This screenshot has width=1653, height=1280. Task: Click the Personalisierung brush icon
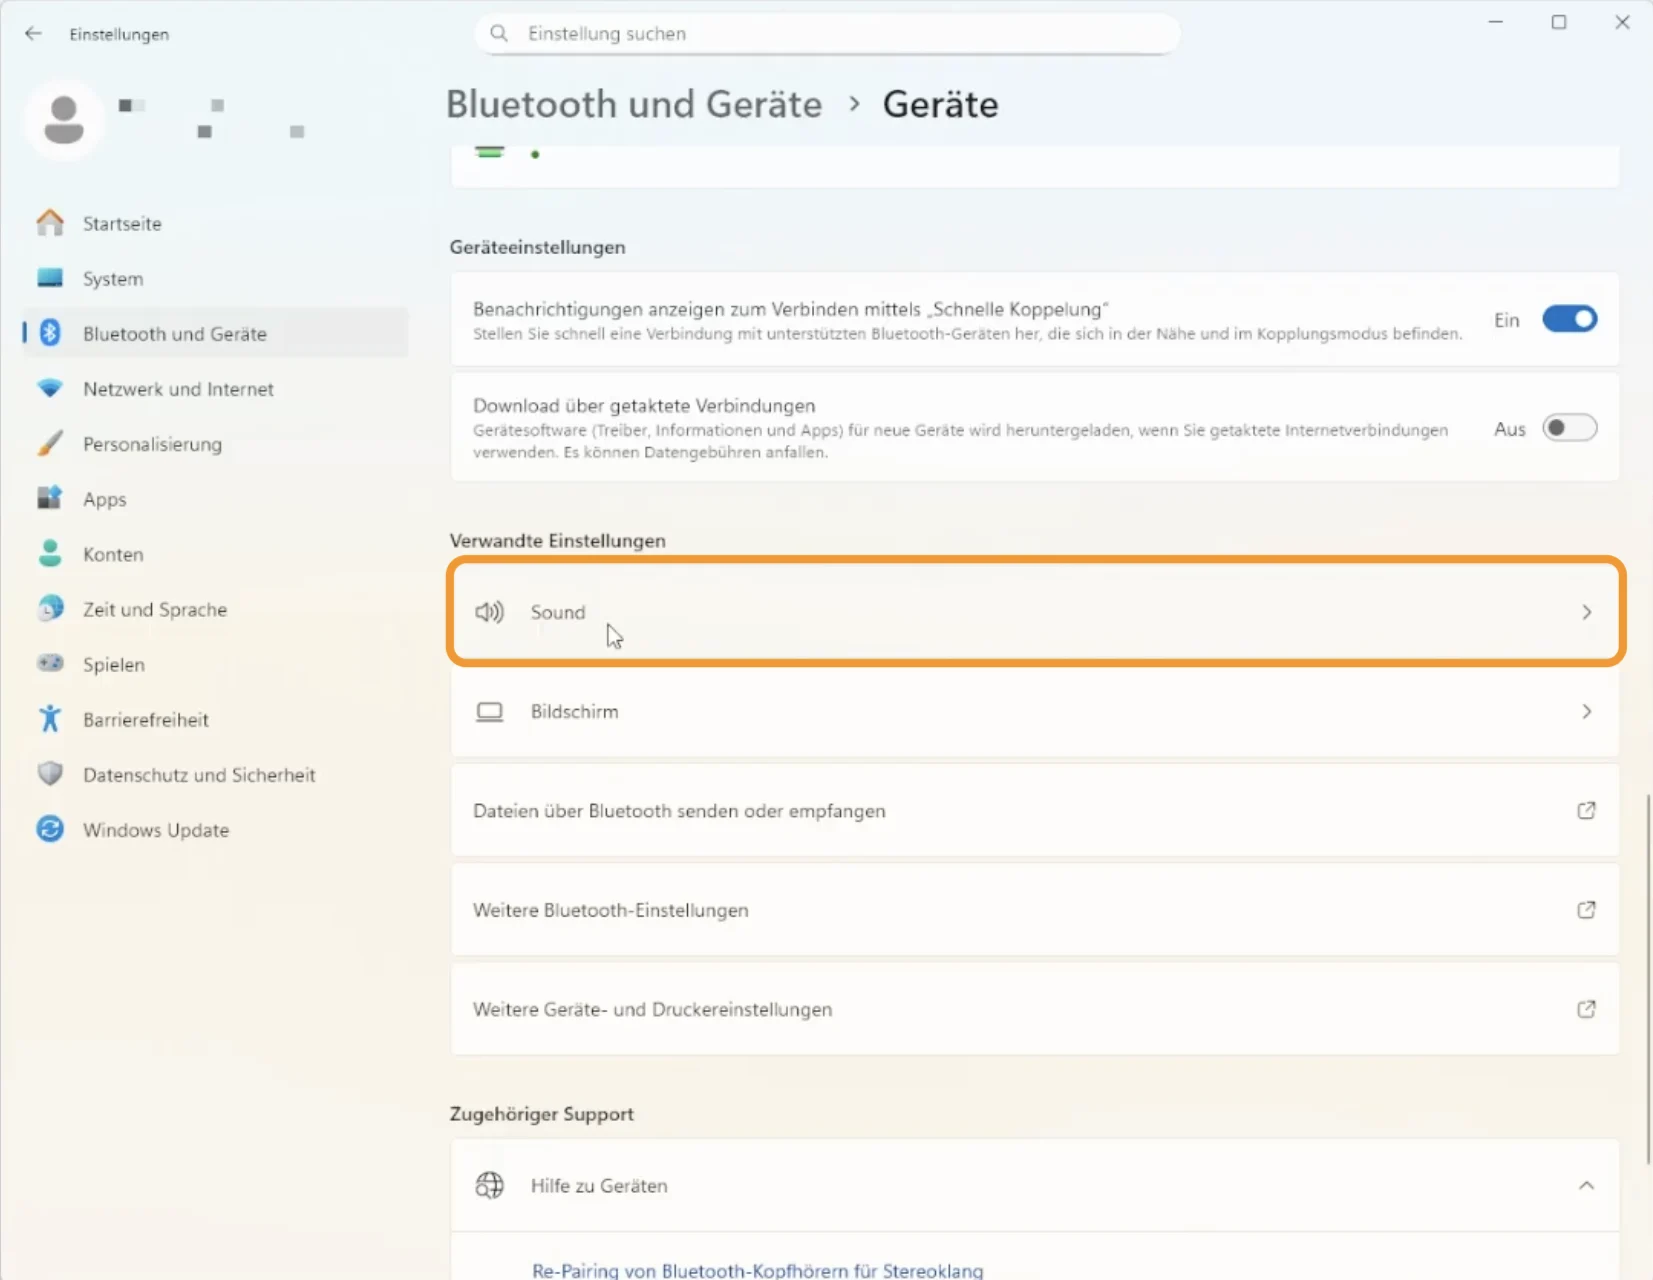coord(50,444)
